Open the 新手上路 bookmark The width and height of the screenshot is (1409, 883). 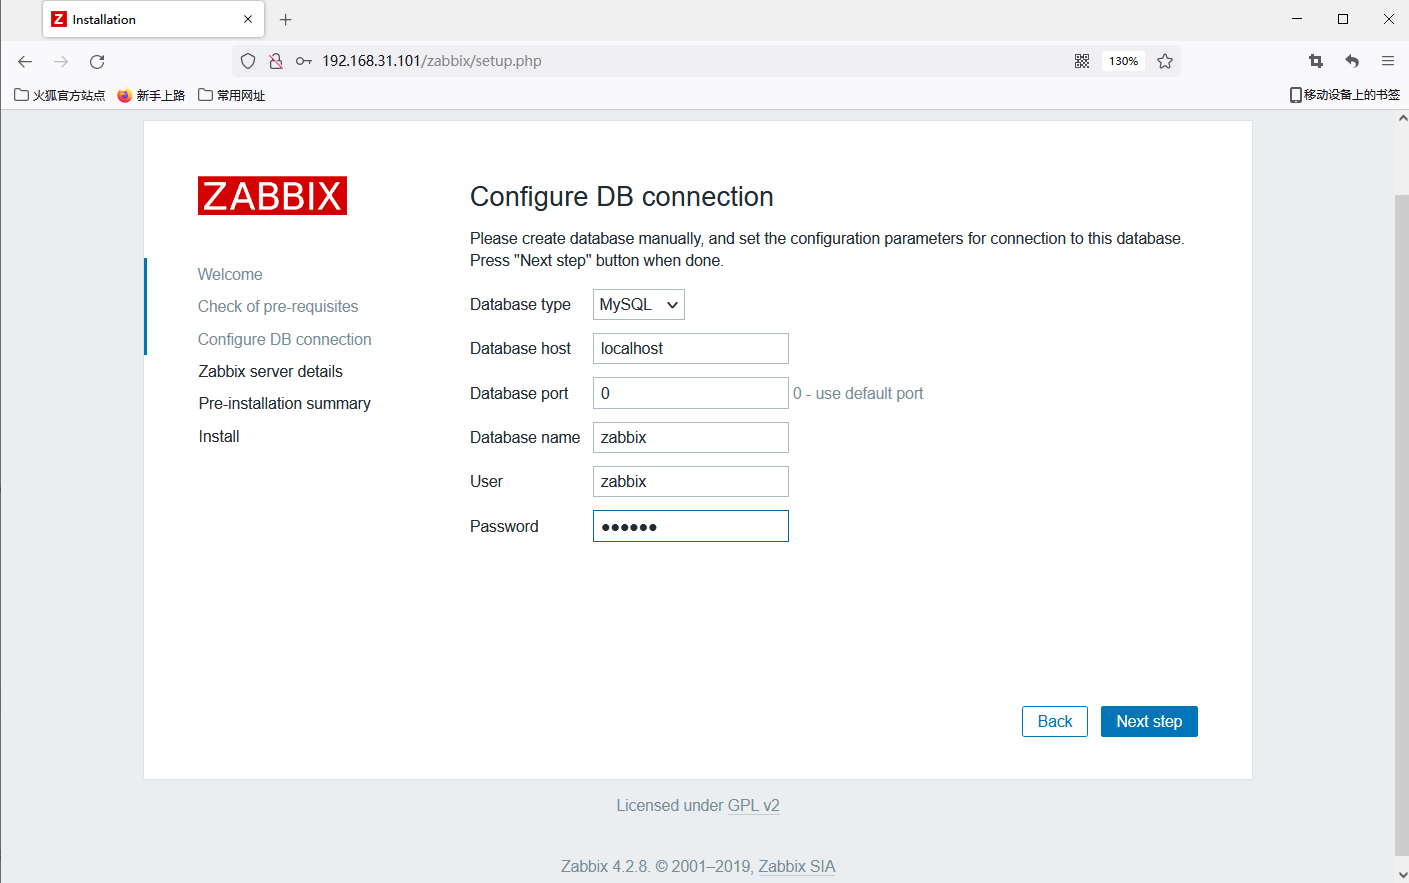click(151, 94)
